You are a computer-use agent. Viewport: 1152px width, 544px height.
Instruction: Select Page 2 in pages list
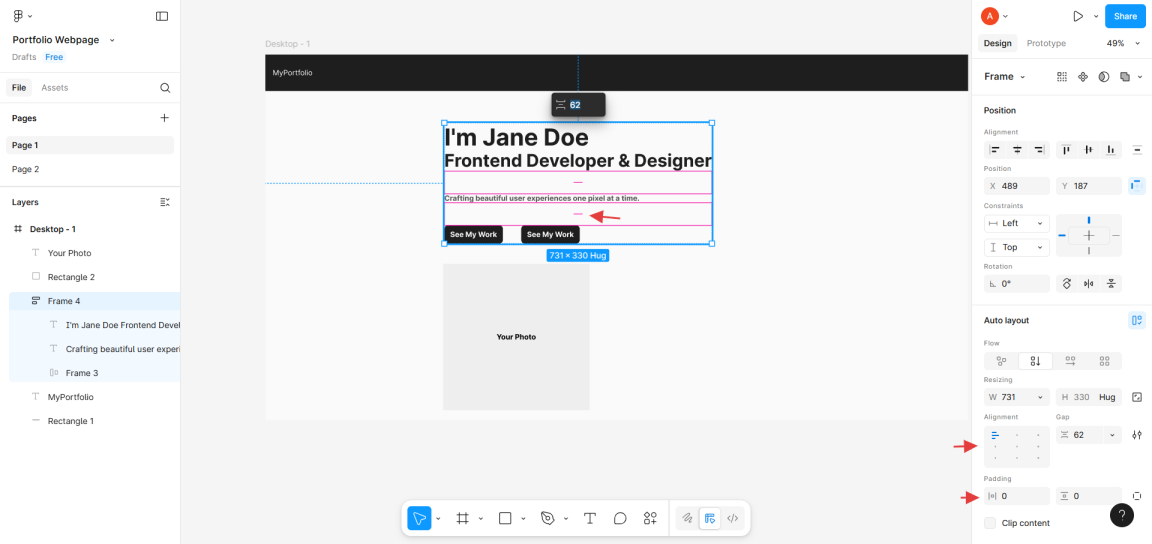click(x=26, y=169)
